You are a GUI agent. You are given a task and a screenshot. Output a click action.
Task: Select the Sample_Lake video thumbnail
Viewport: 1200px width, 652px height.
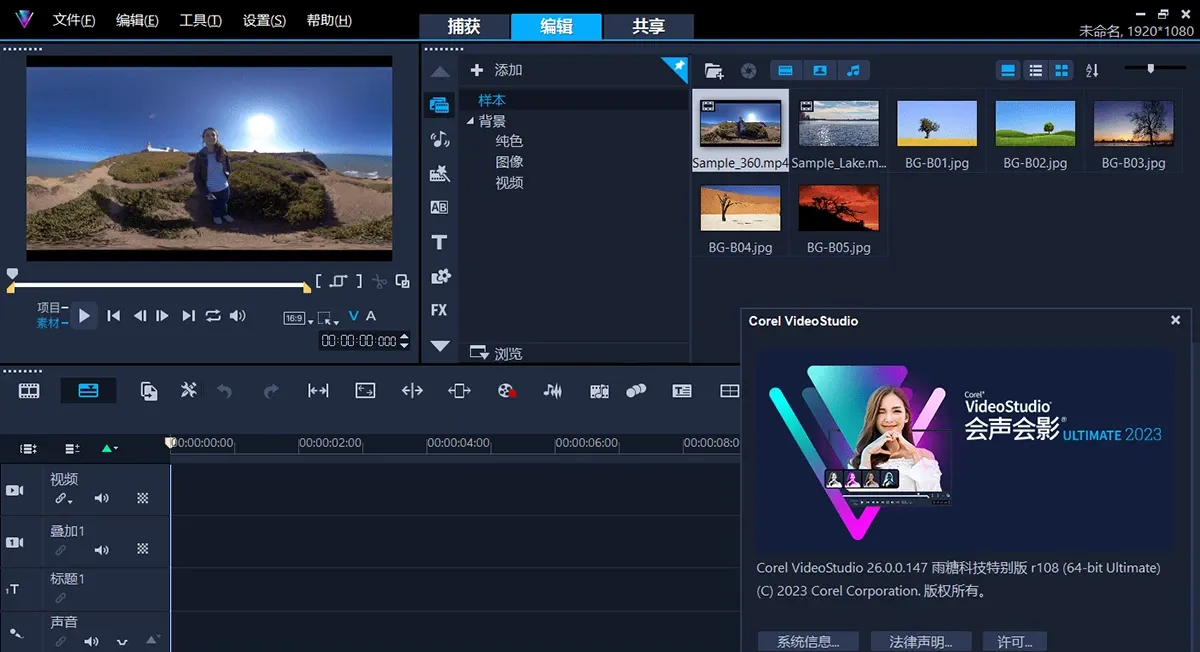pyautogui.click(x=838, y=123)
